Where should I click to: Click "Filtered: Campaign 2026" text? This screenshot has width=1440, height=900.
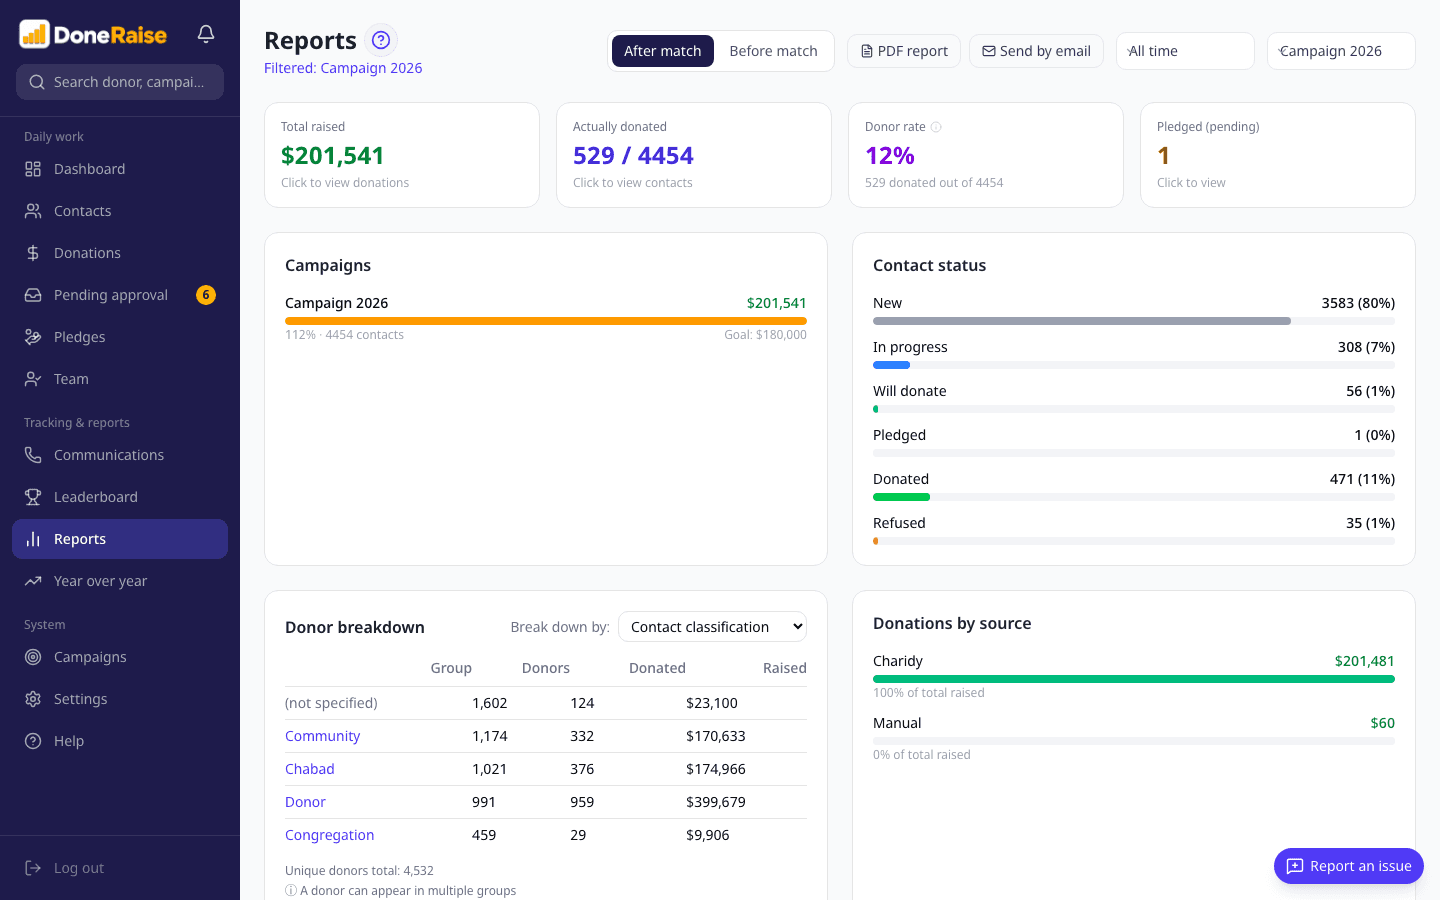343,68
